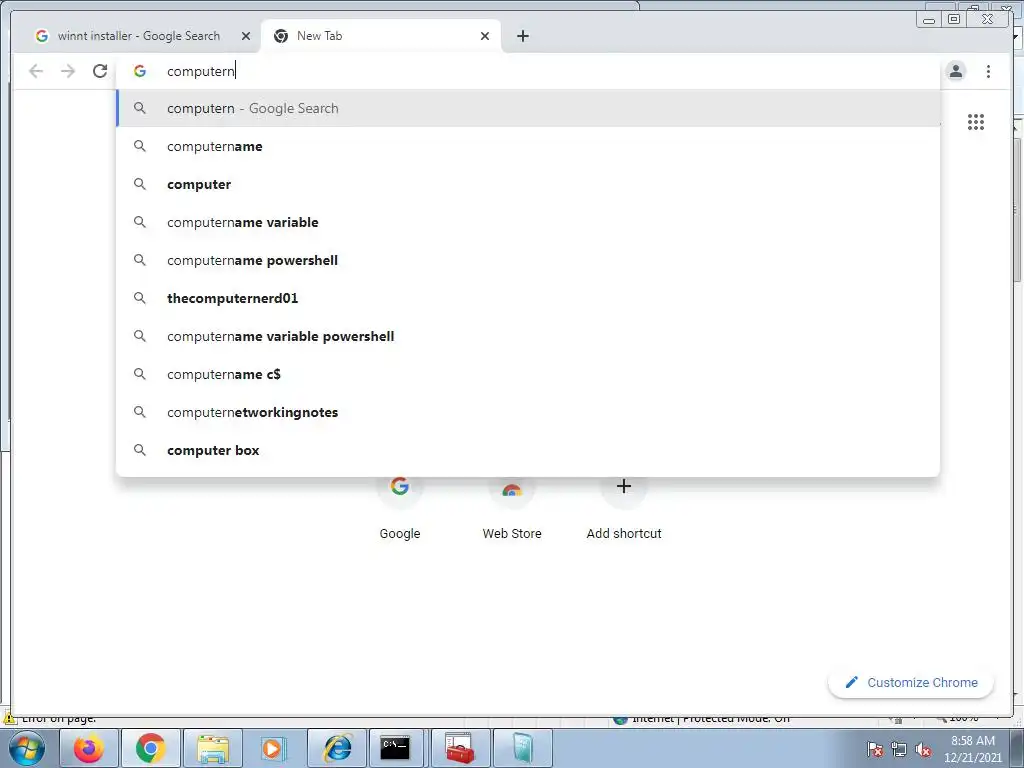The height and width of the screenshot is (768, 1024).
Task: Pick 'computername variable' suggestion
Action: [x=528, y=222]
